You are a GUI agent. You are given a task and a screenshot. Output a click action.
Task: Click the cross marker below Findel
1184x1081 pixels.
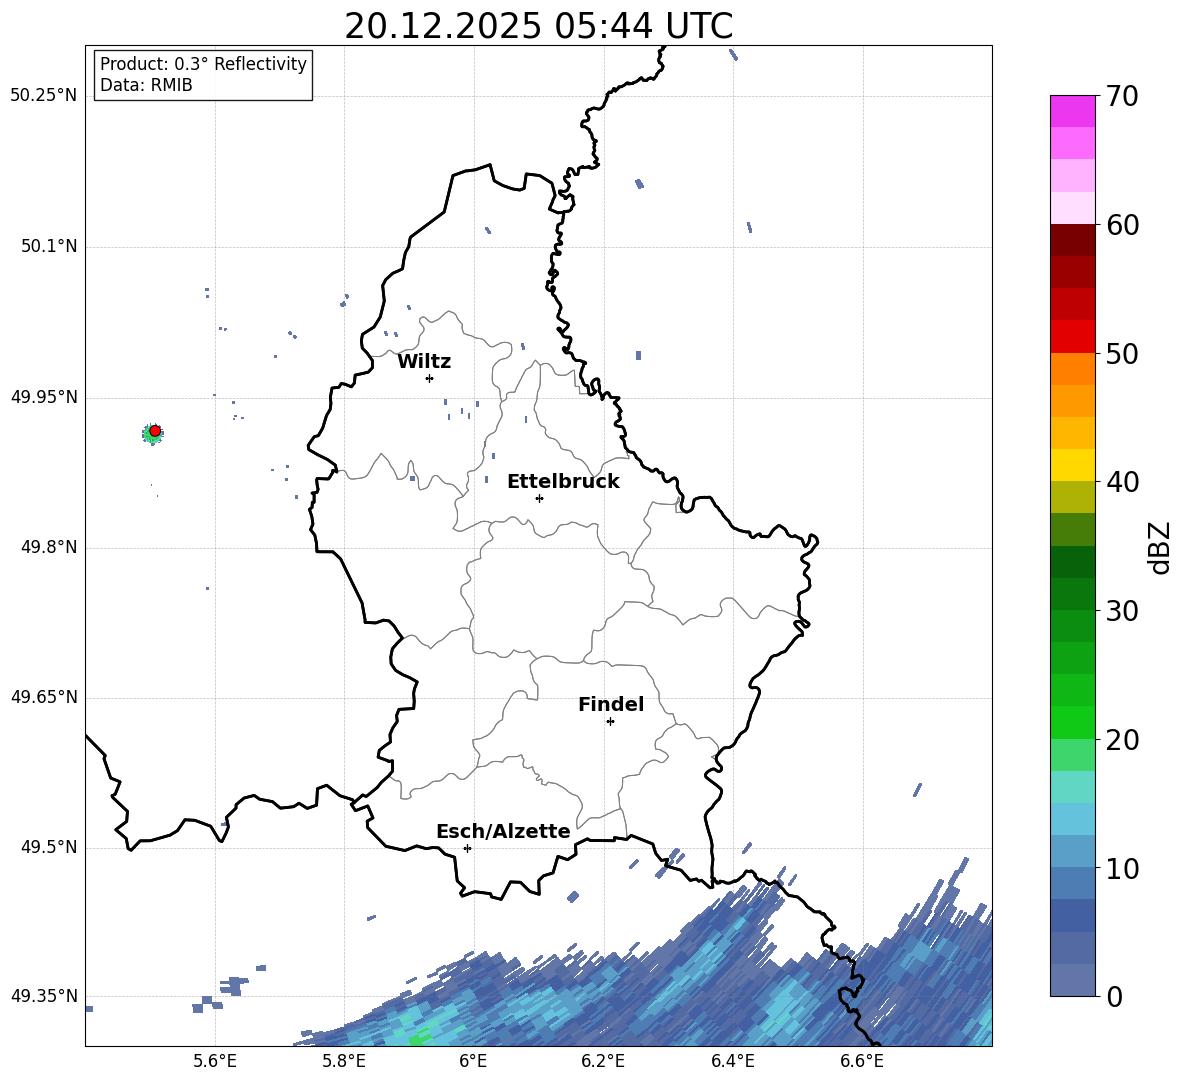click(x=610, y=722)
